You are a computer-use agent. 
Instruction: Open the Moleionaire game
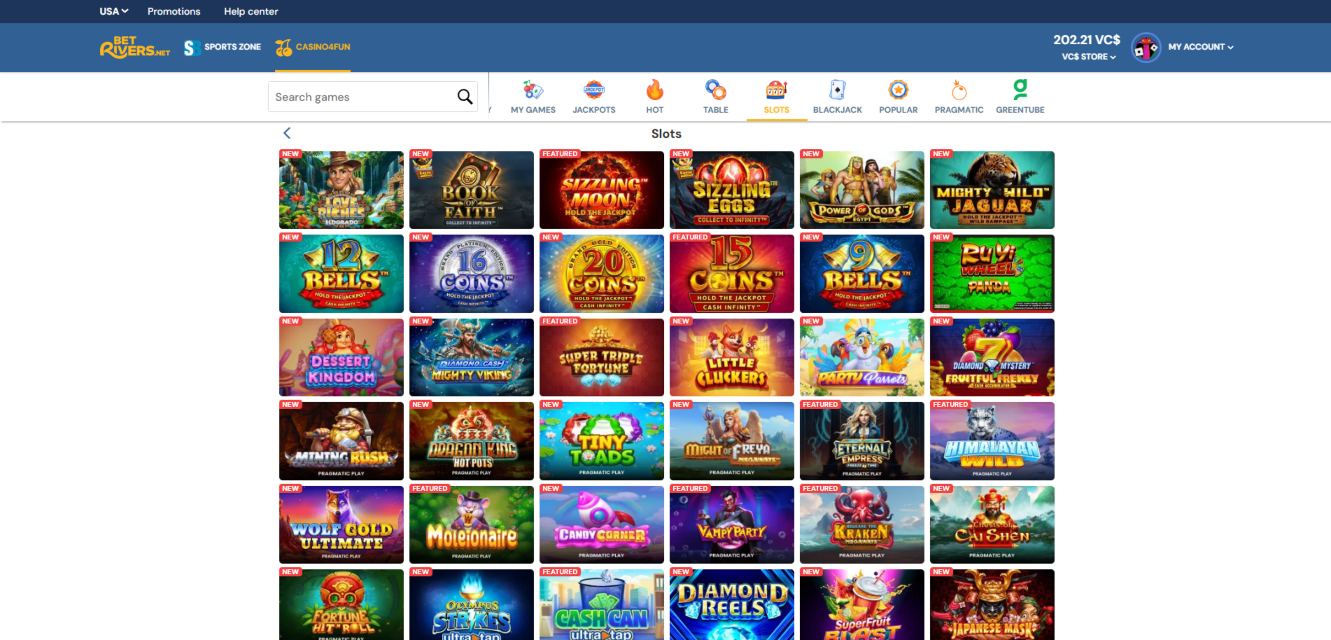click(x=472, y=525)
